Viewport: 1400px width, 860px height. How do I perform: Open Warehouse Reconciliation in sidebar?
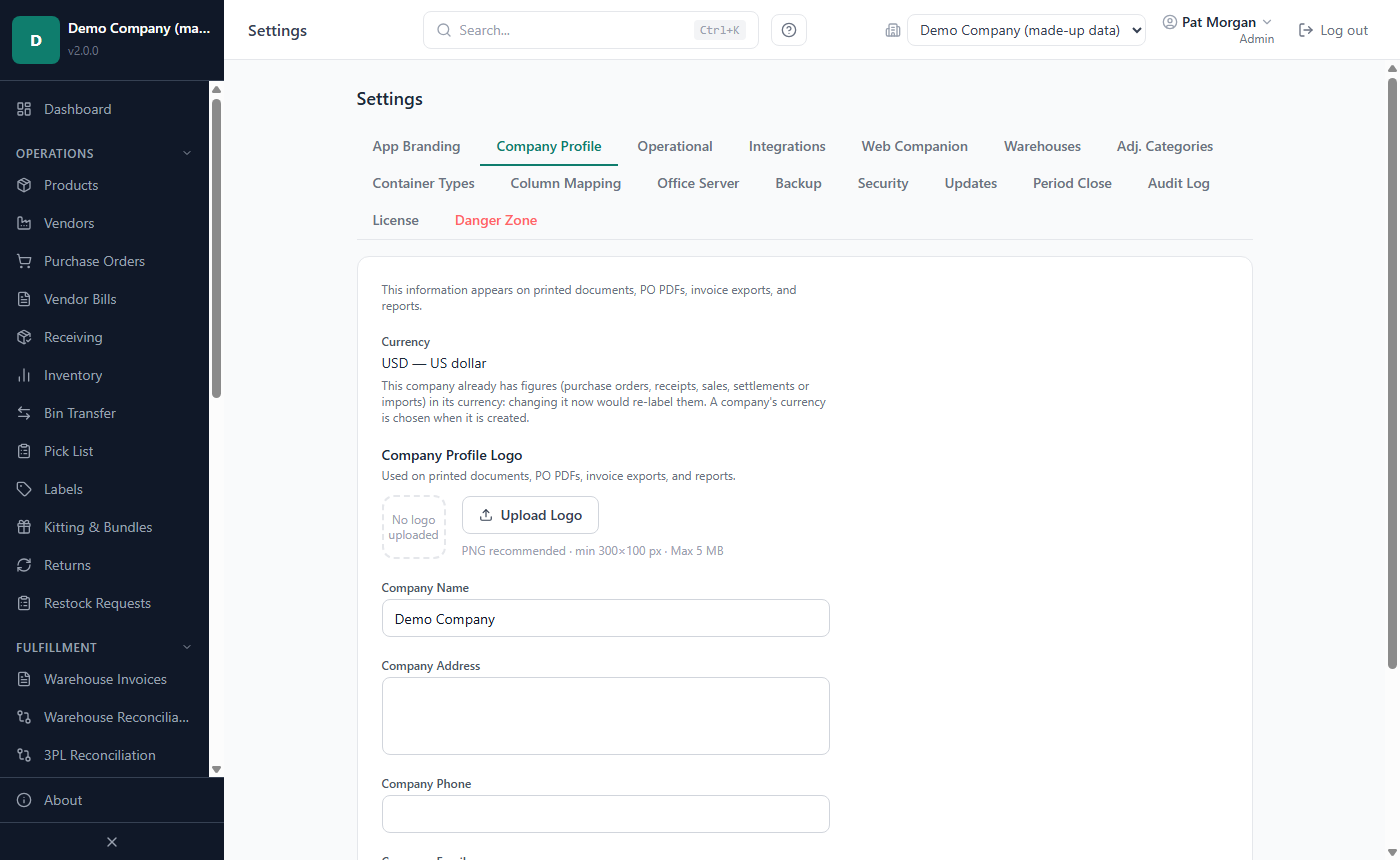pos(104,717)
